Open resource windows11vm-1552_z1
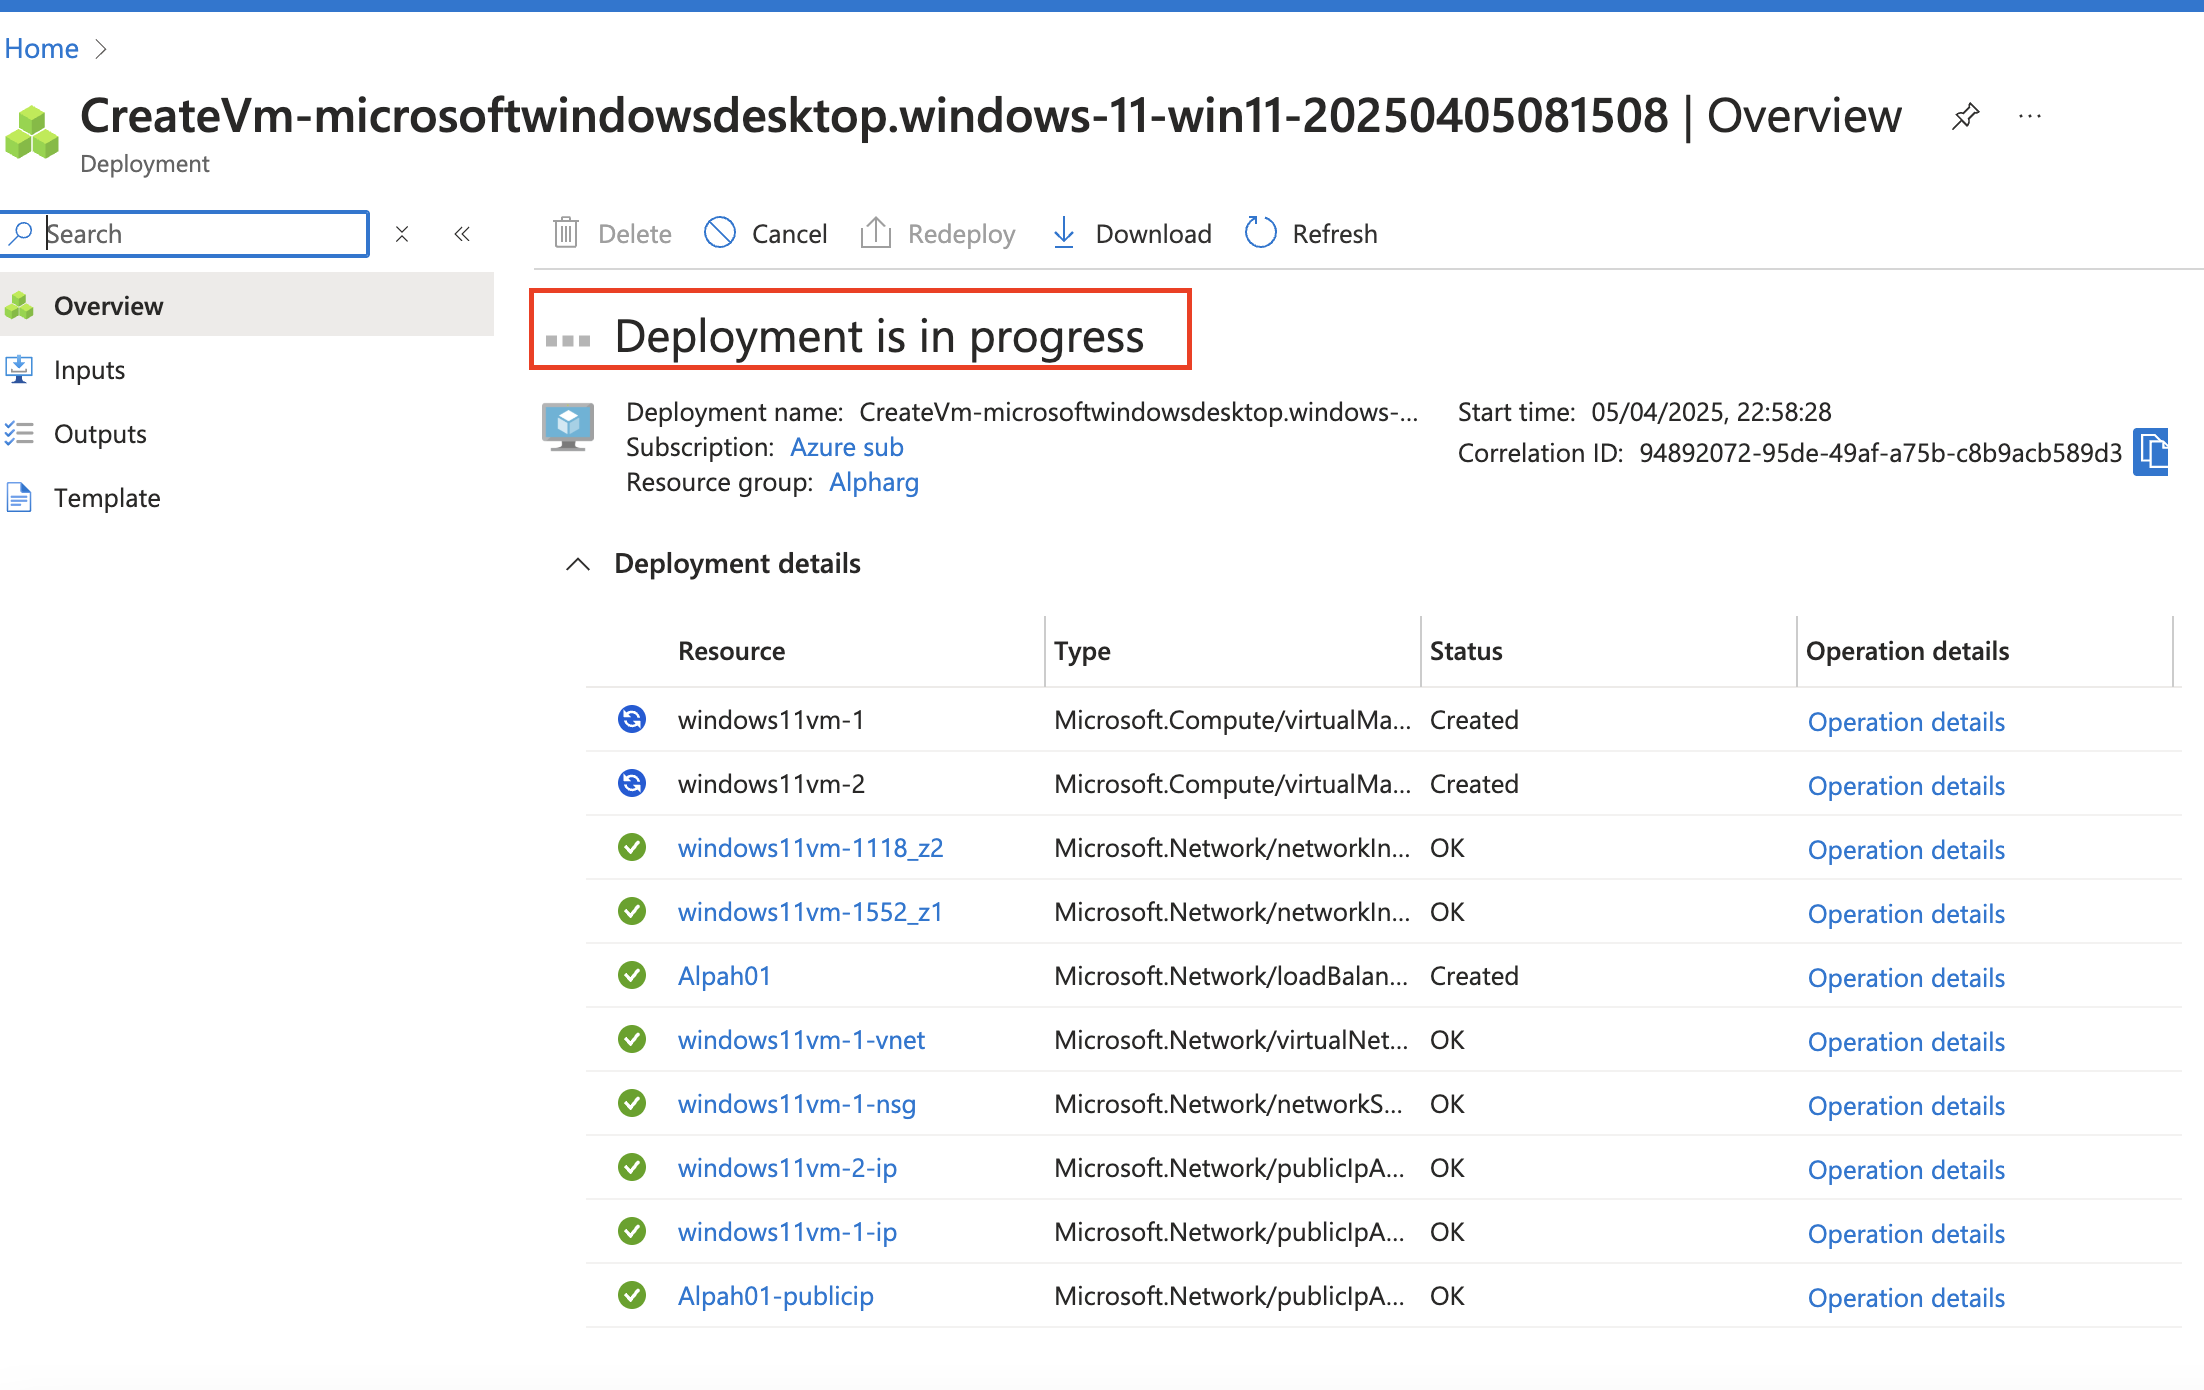This screenshot has height=1390, width=2204. (810, 912)
